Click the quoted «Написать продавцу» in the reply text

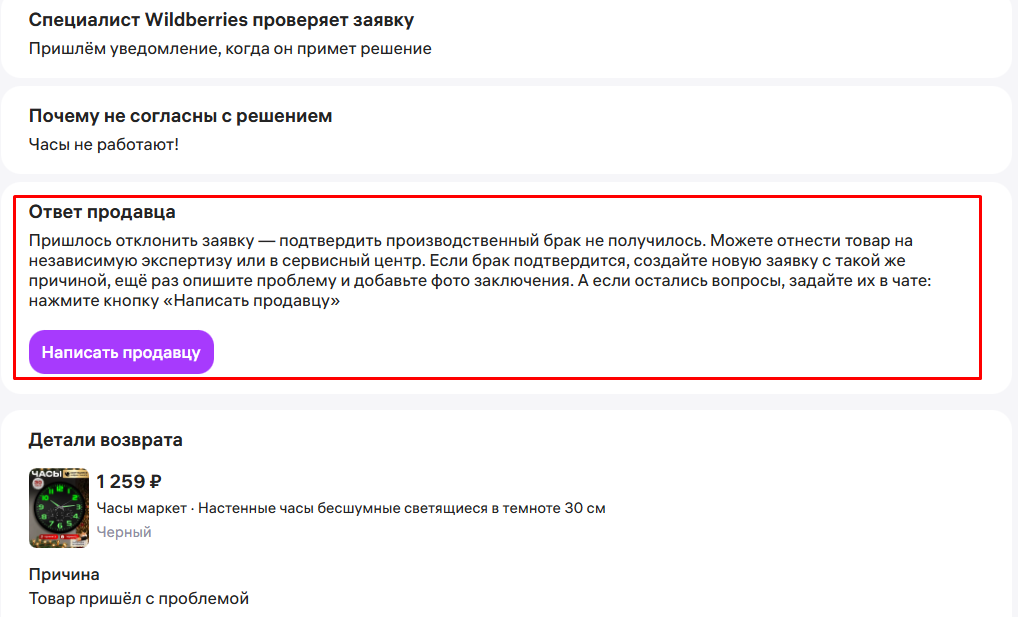(257, 301)
